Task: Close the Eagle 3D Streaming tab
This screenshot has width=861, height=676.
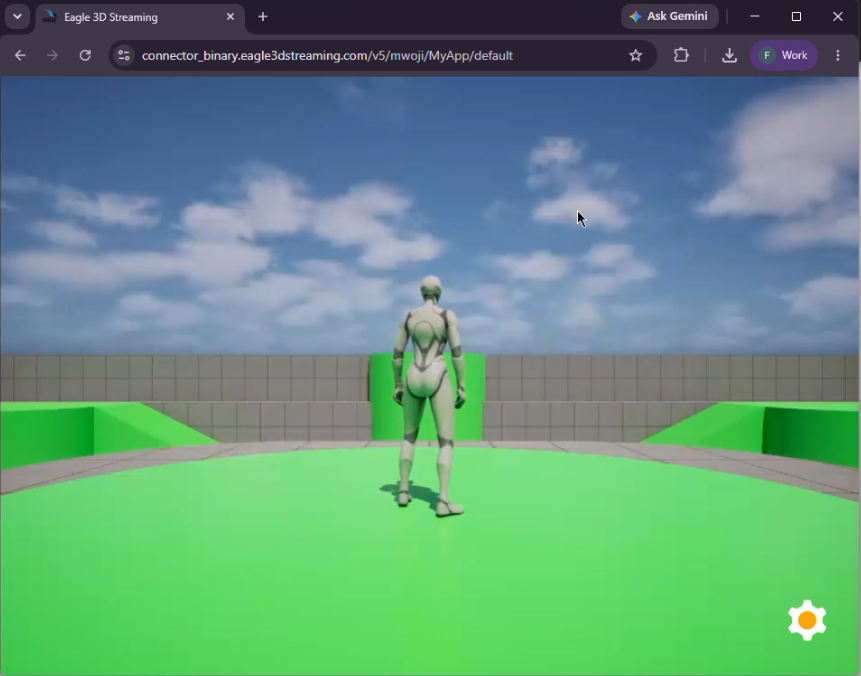Action: click(x=230, y=17)
